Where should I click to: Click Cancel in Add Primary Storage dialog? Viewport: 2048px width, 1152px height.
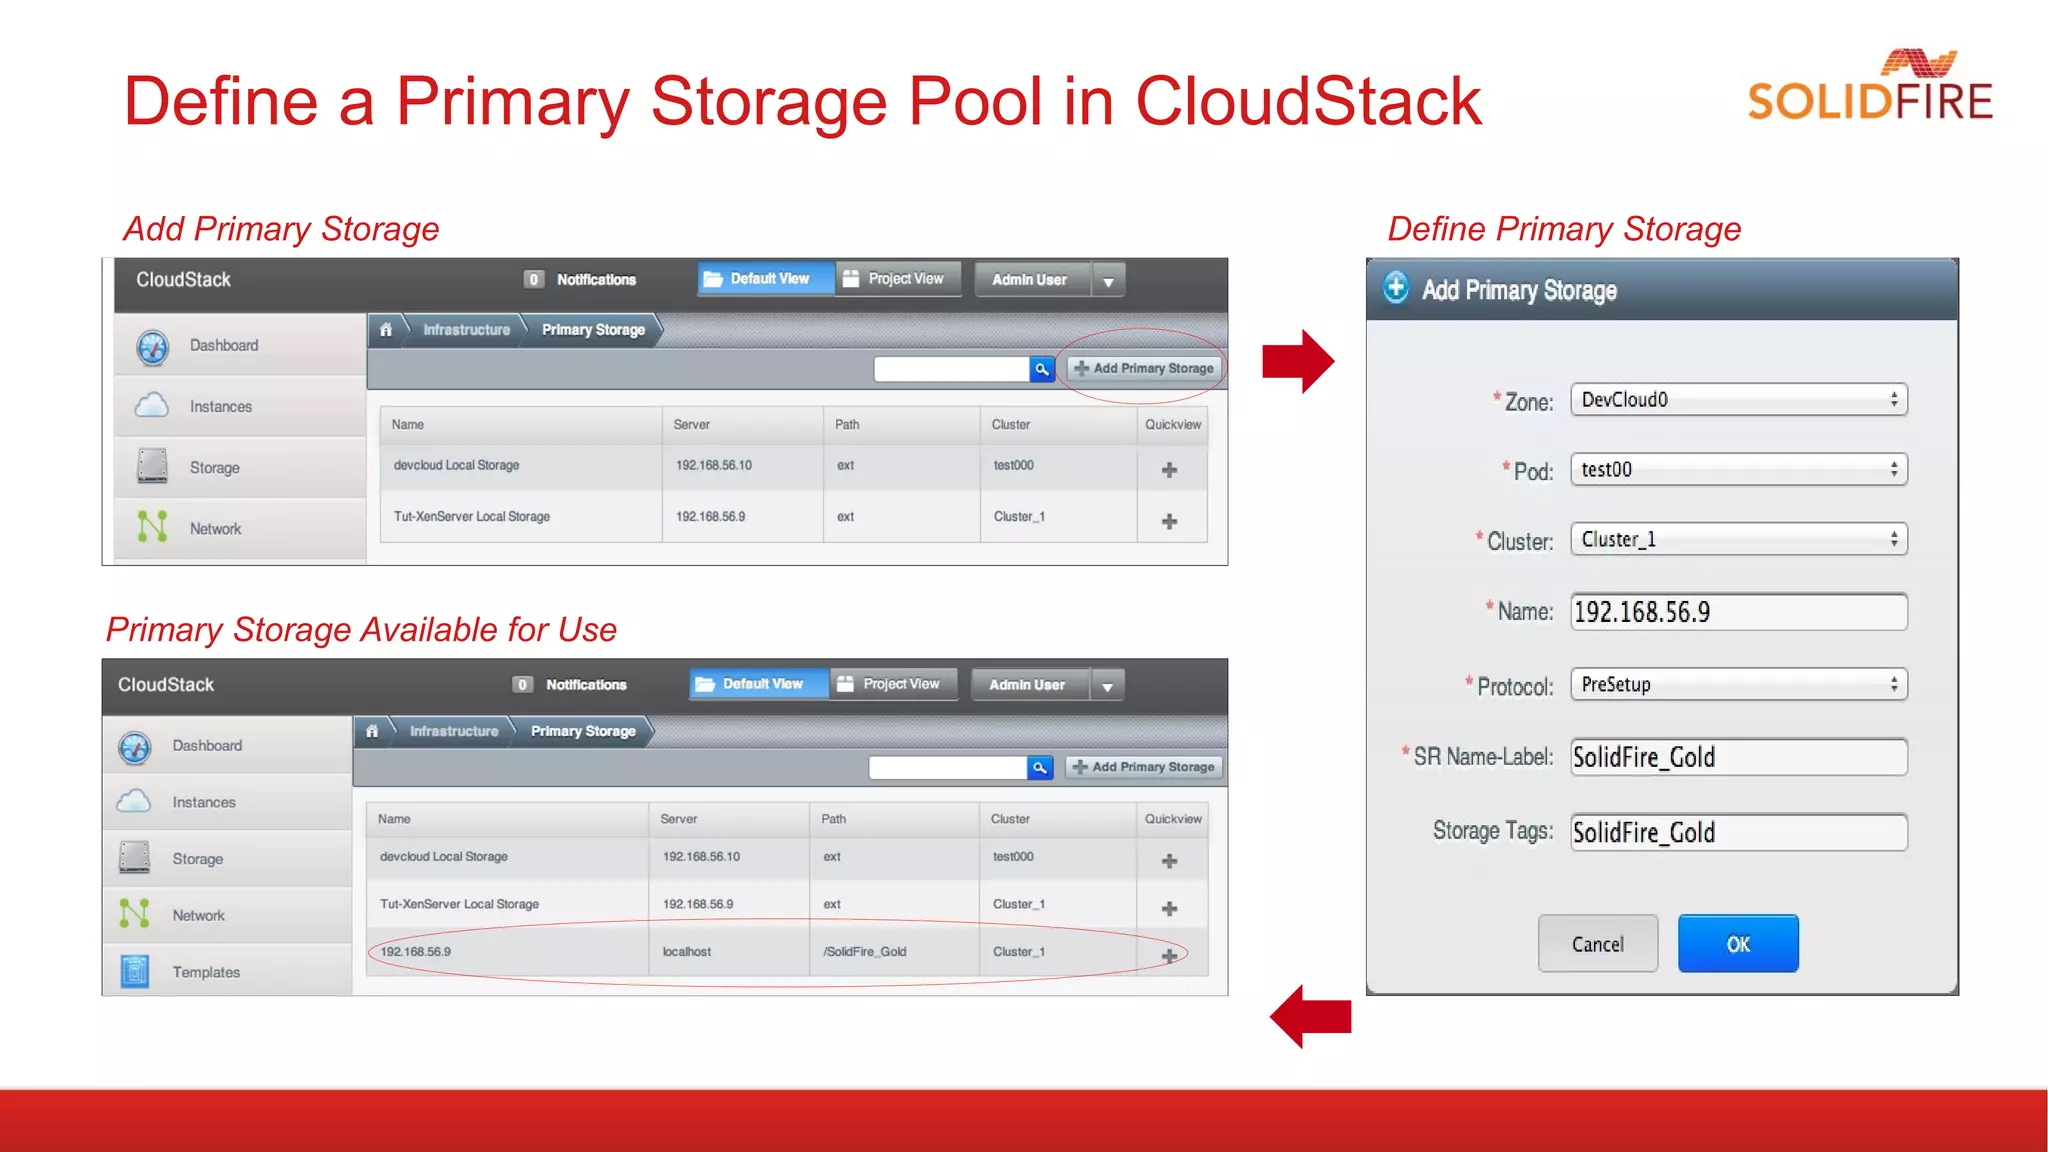(1598, 943)
